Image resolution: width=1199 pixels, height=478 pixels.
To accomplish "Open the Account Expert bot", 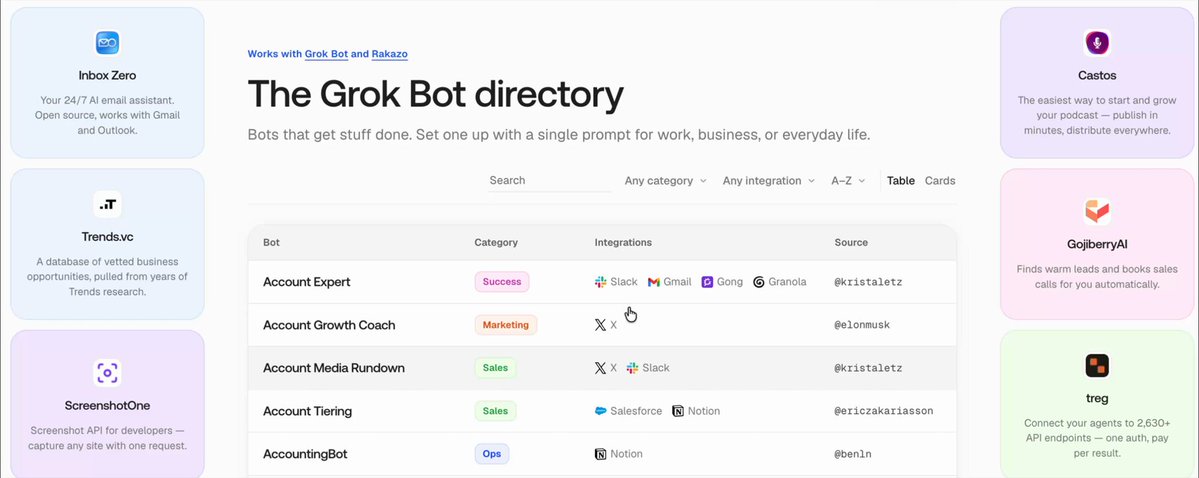I will [x=307, y=281].
